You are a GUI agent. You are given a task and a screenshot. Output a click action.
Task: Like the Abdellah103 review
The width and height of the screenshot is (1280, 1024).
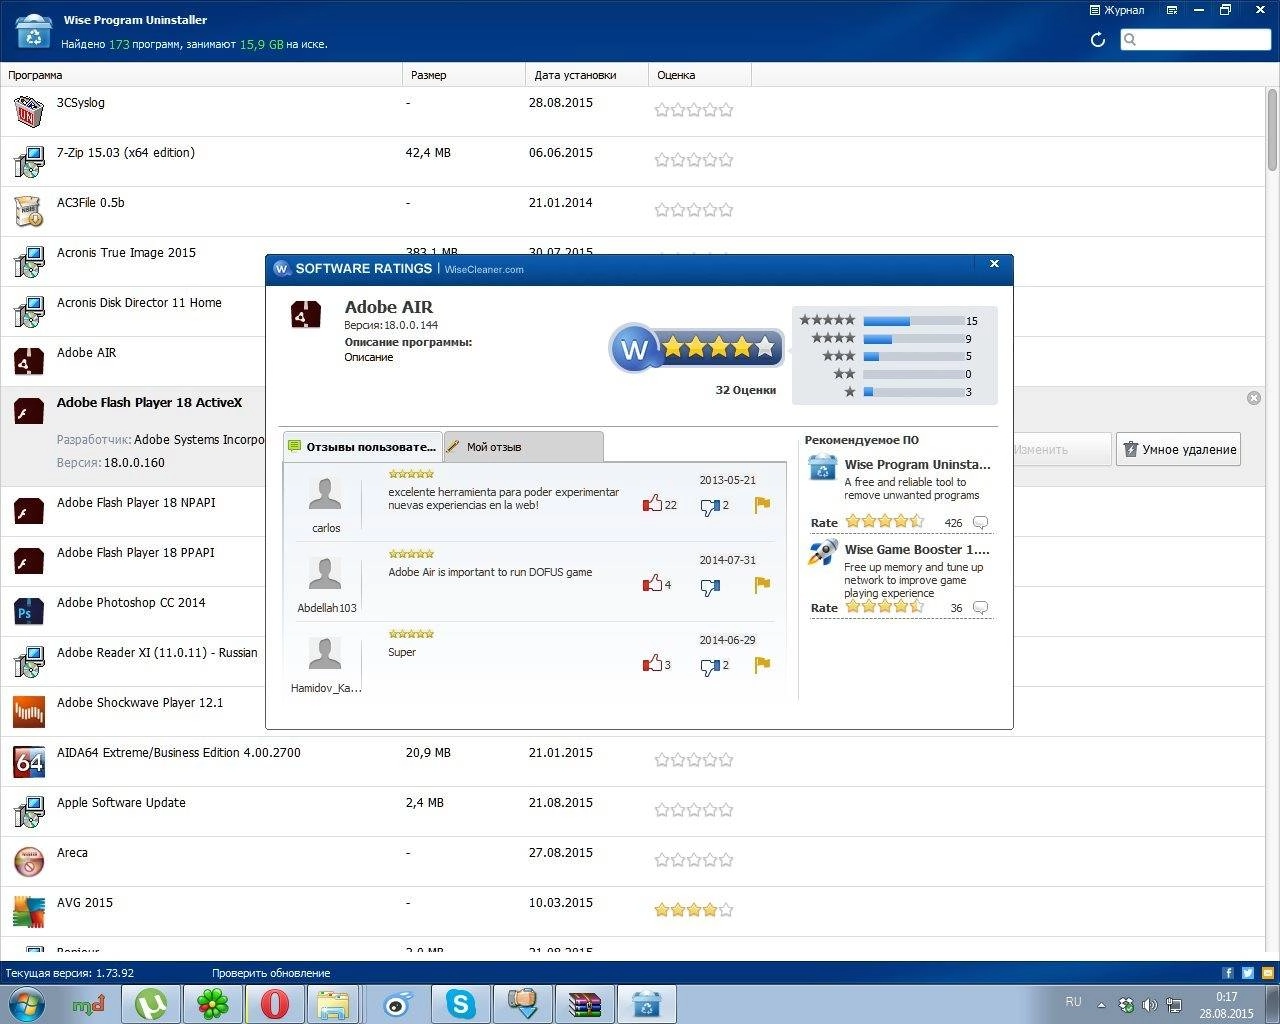click(653, 584)
